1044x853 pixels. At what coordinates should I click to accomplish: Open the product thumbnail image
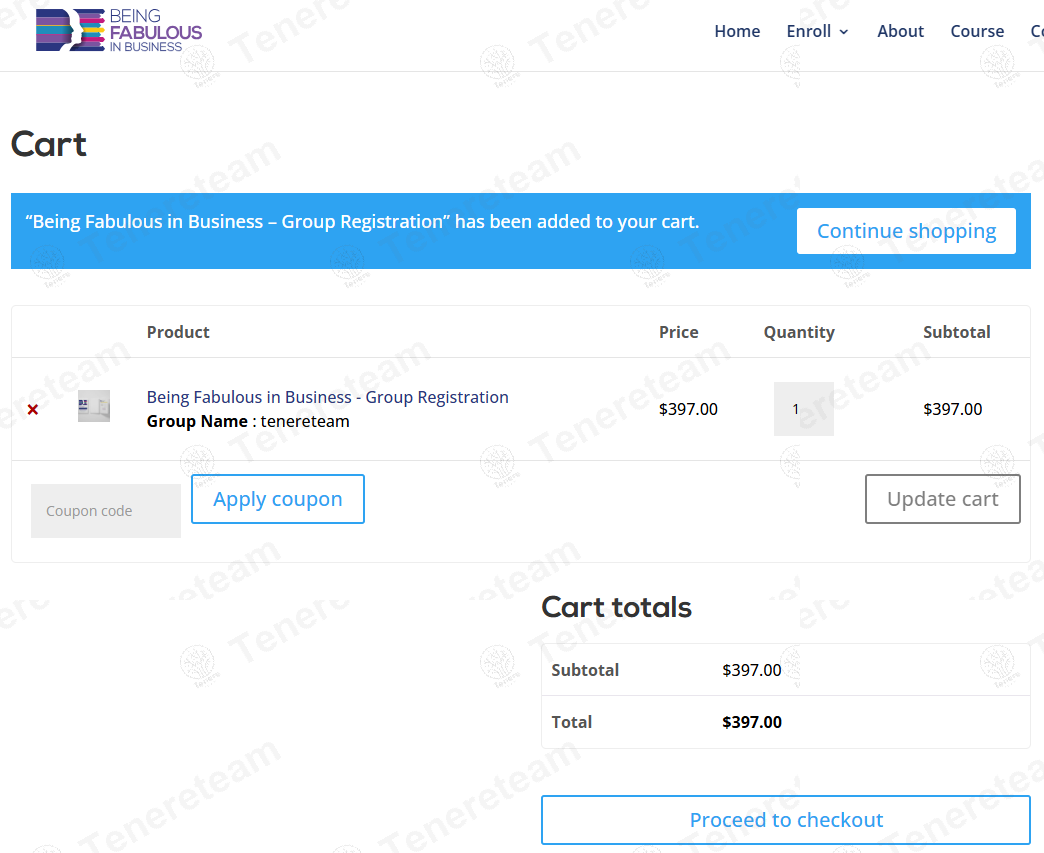(94, 406)
